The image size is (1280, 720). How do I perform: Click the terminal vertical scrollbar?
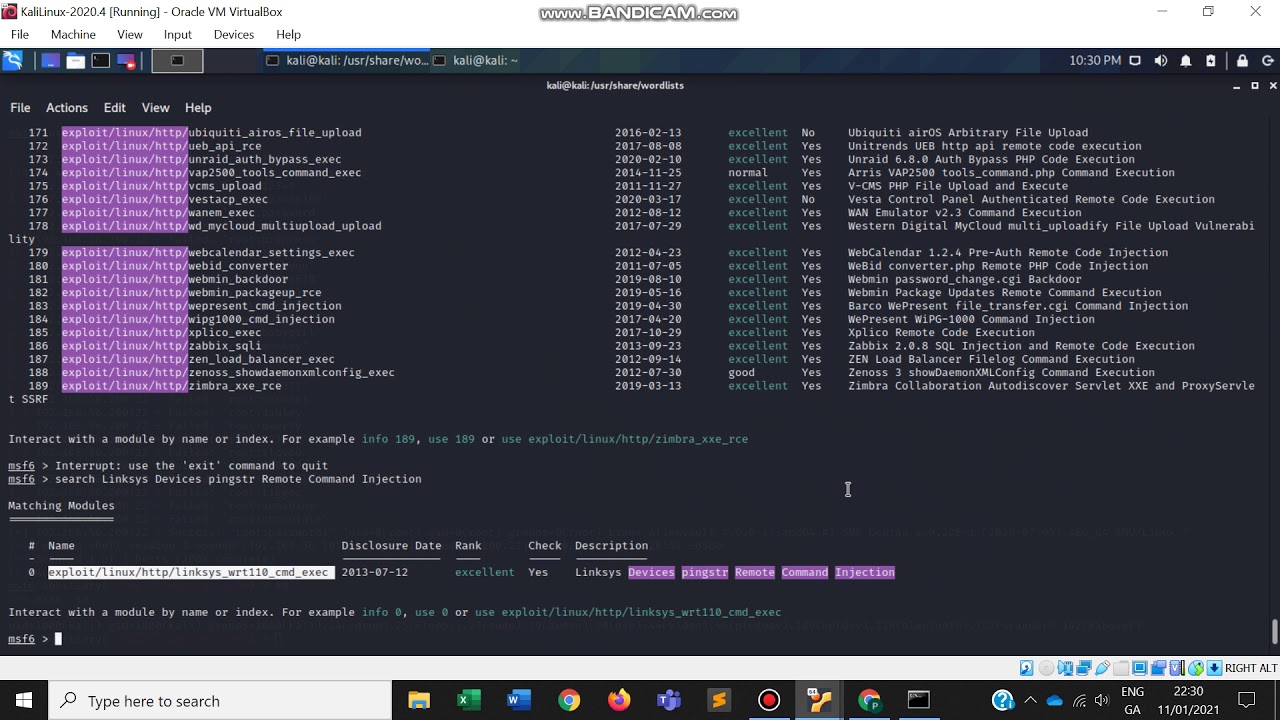(x=1274, y=633)
